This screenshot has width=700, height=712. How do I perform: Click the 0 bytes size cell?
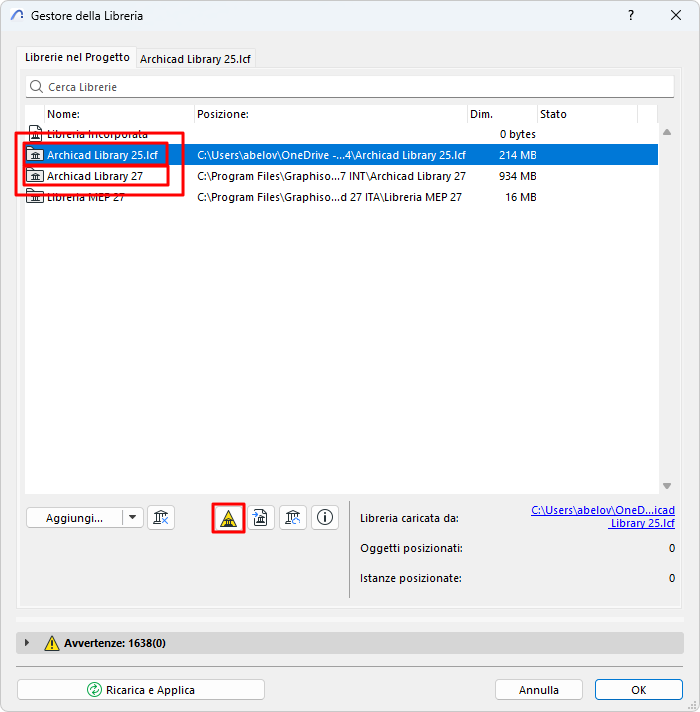518,134
